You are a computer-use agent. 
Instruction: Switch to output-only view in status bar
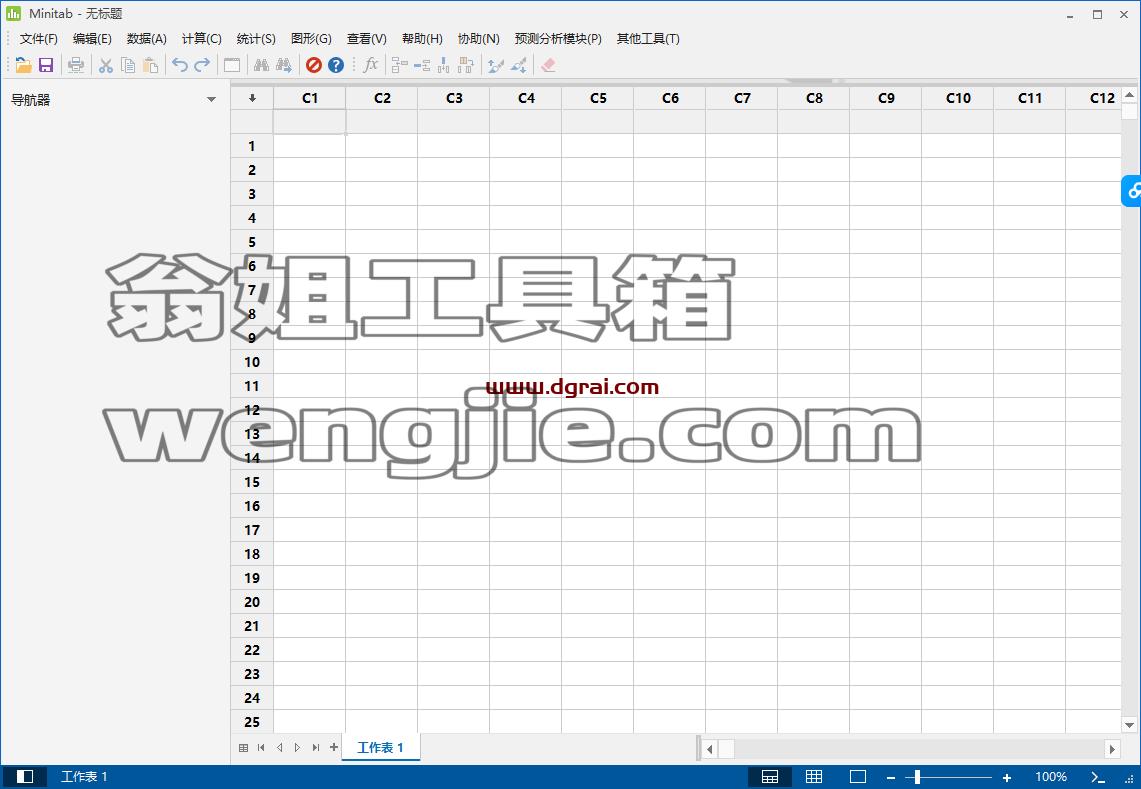[x=858, y=777]
